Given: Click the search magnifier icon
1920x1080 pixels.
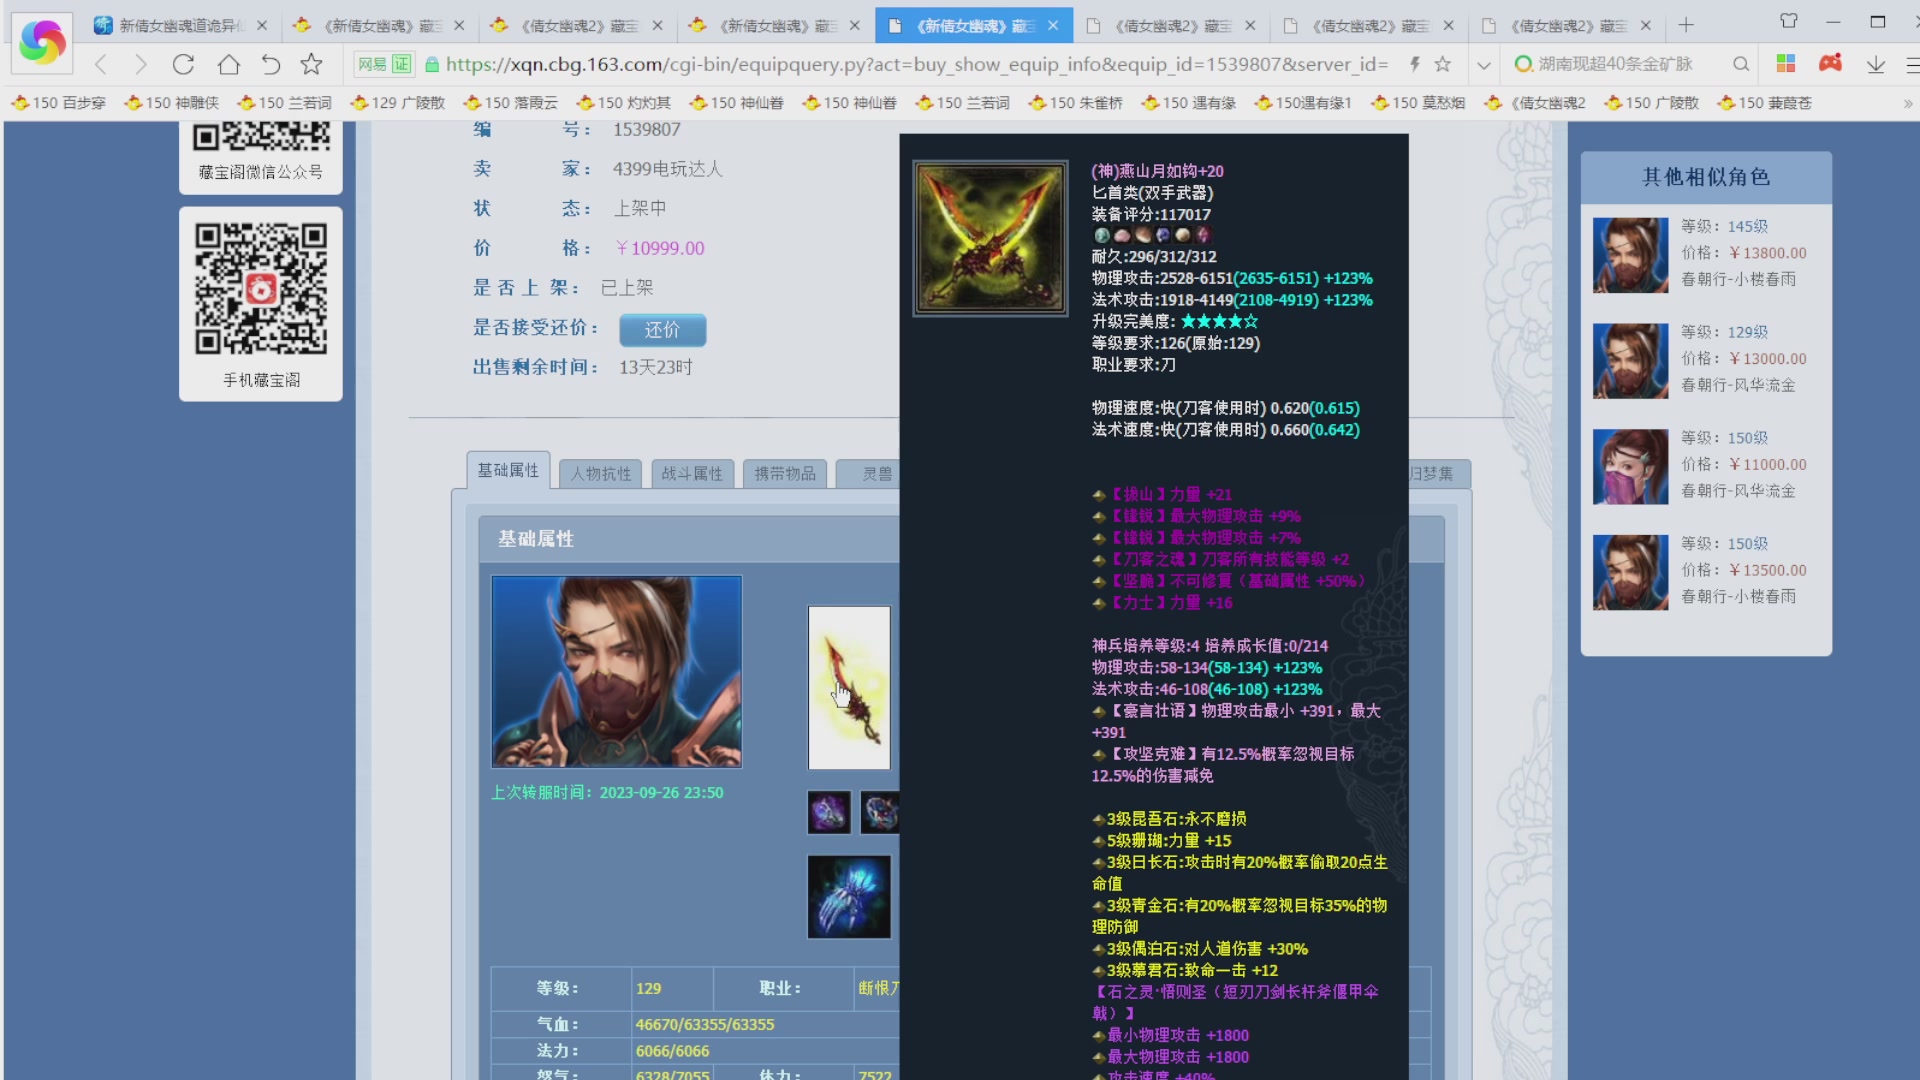Looking at the screenshot, I should [x=1741, y=65].
